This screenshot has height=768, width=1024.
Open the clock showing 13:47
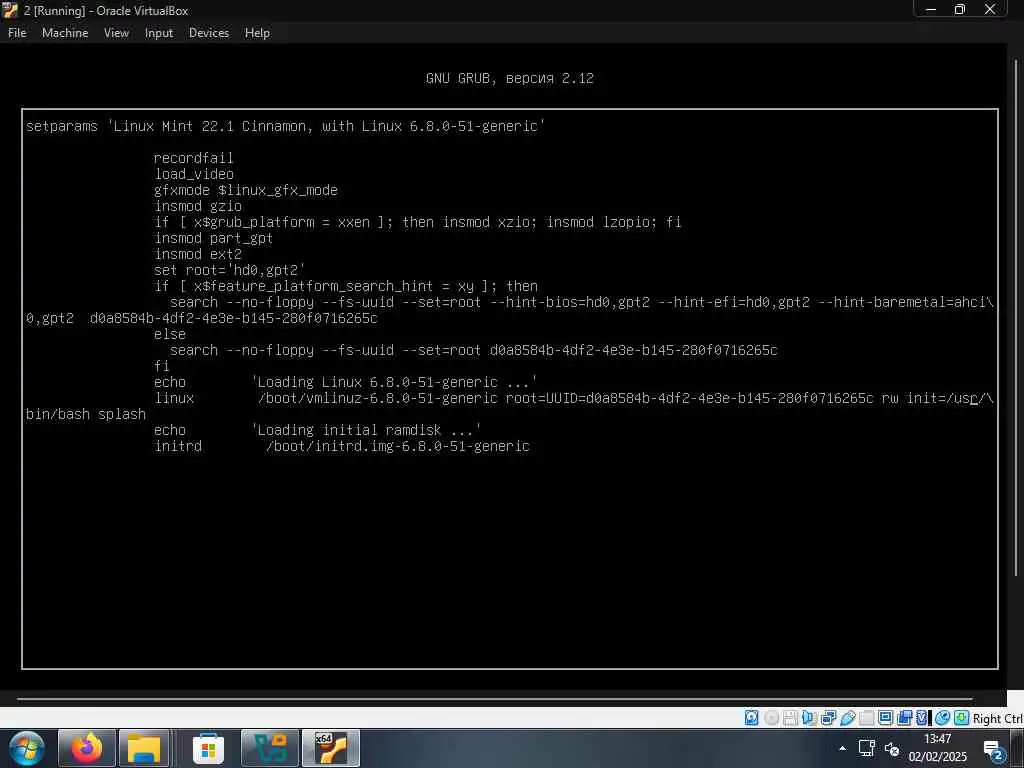[x=937, y=748]
